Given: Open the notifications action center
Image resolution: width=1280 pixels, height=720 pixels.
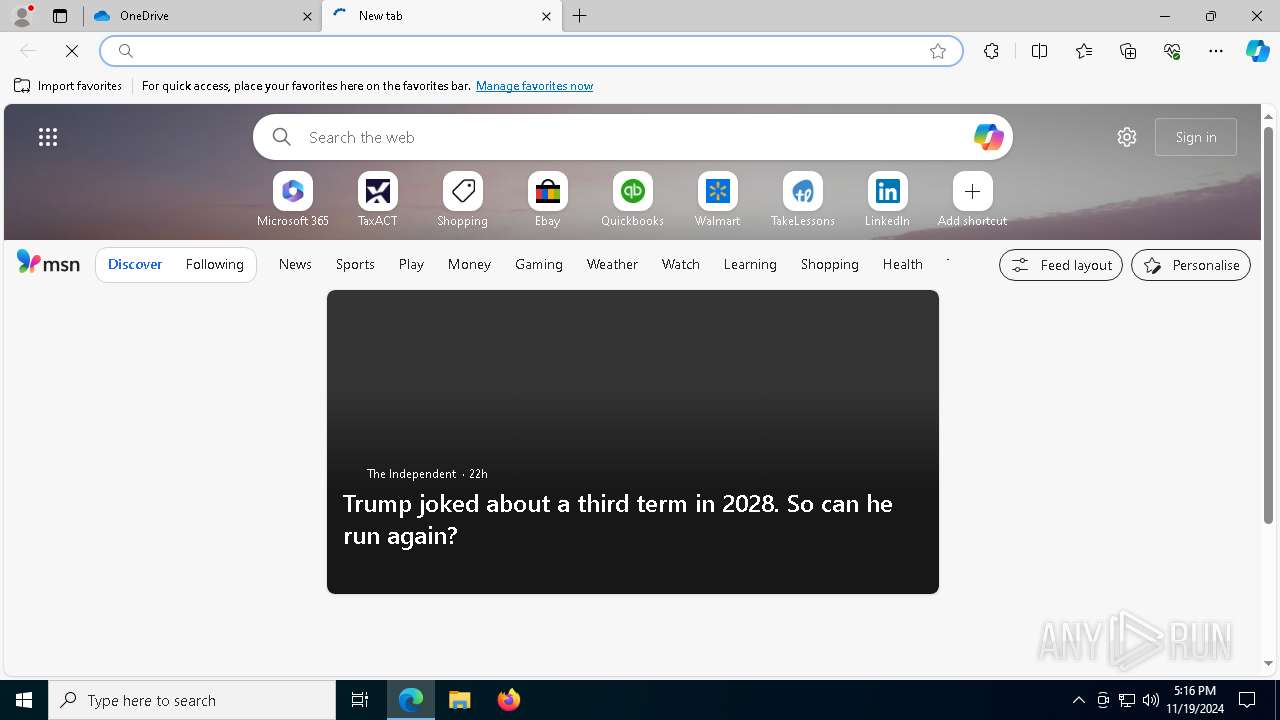Looking at the screenshot, I should pos(1247,700).
